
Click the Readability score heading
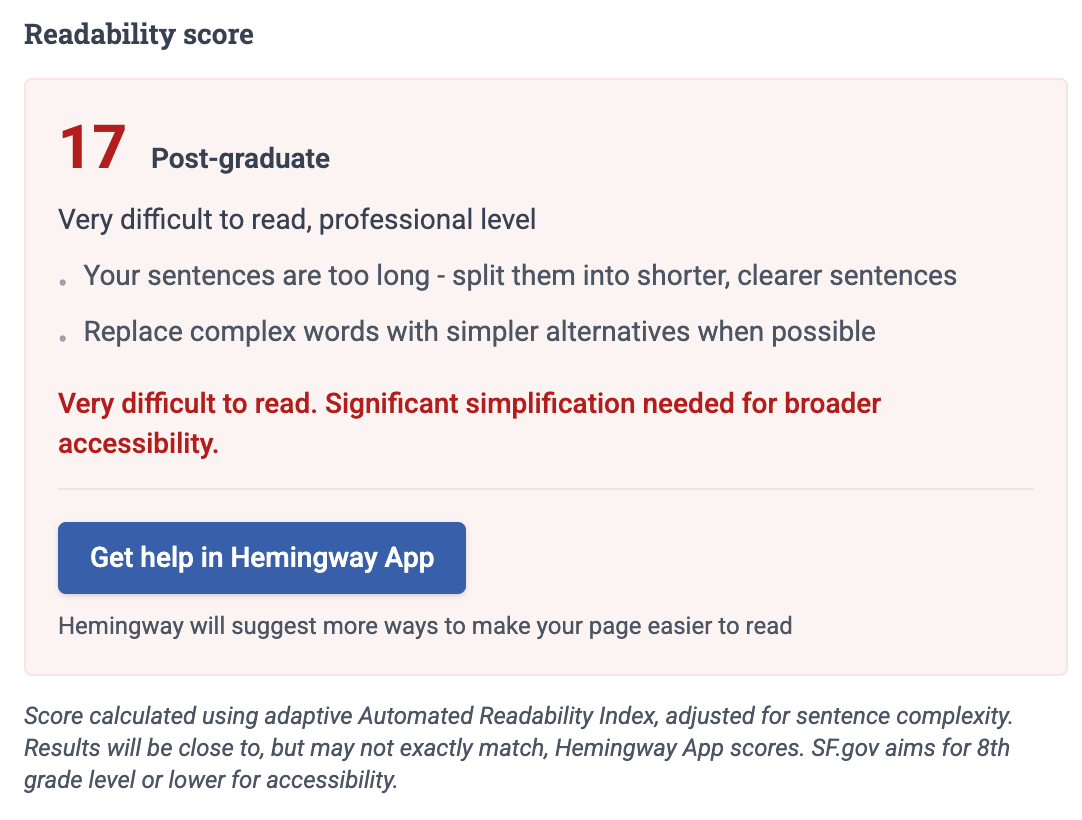coord(140,33)
